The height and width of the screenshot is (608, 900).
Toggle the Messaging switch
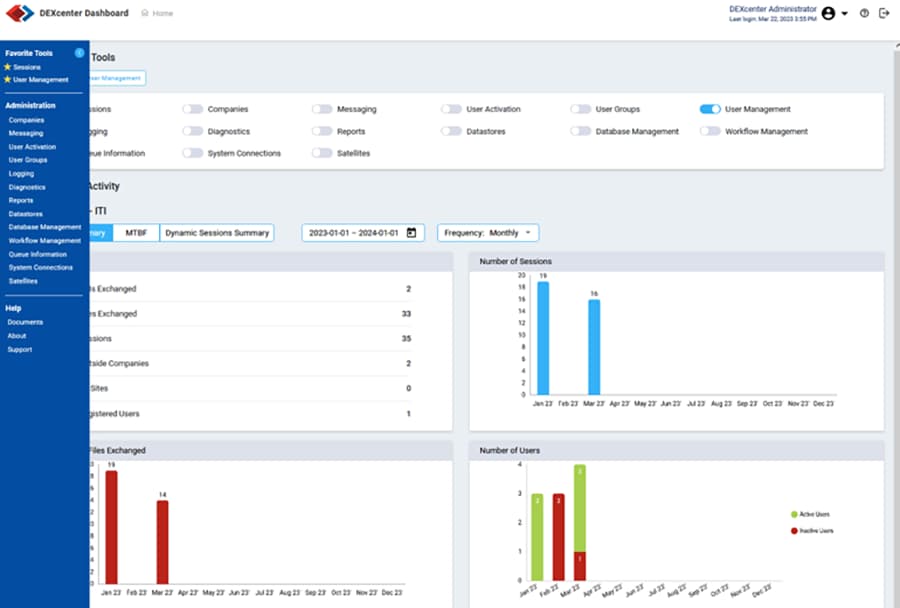pos(322,109)
